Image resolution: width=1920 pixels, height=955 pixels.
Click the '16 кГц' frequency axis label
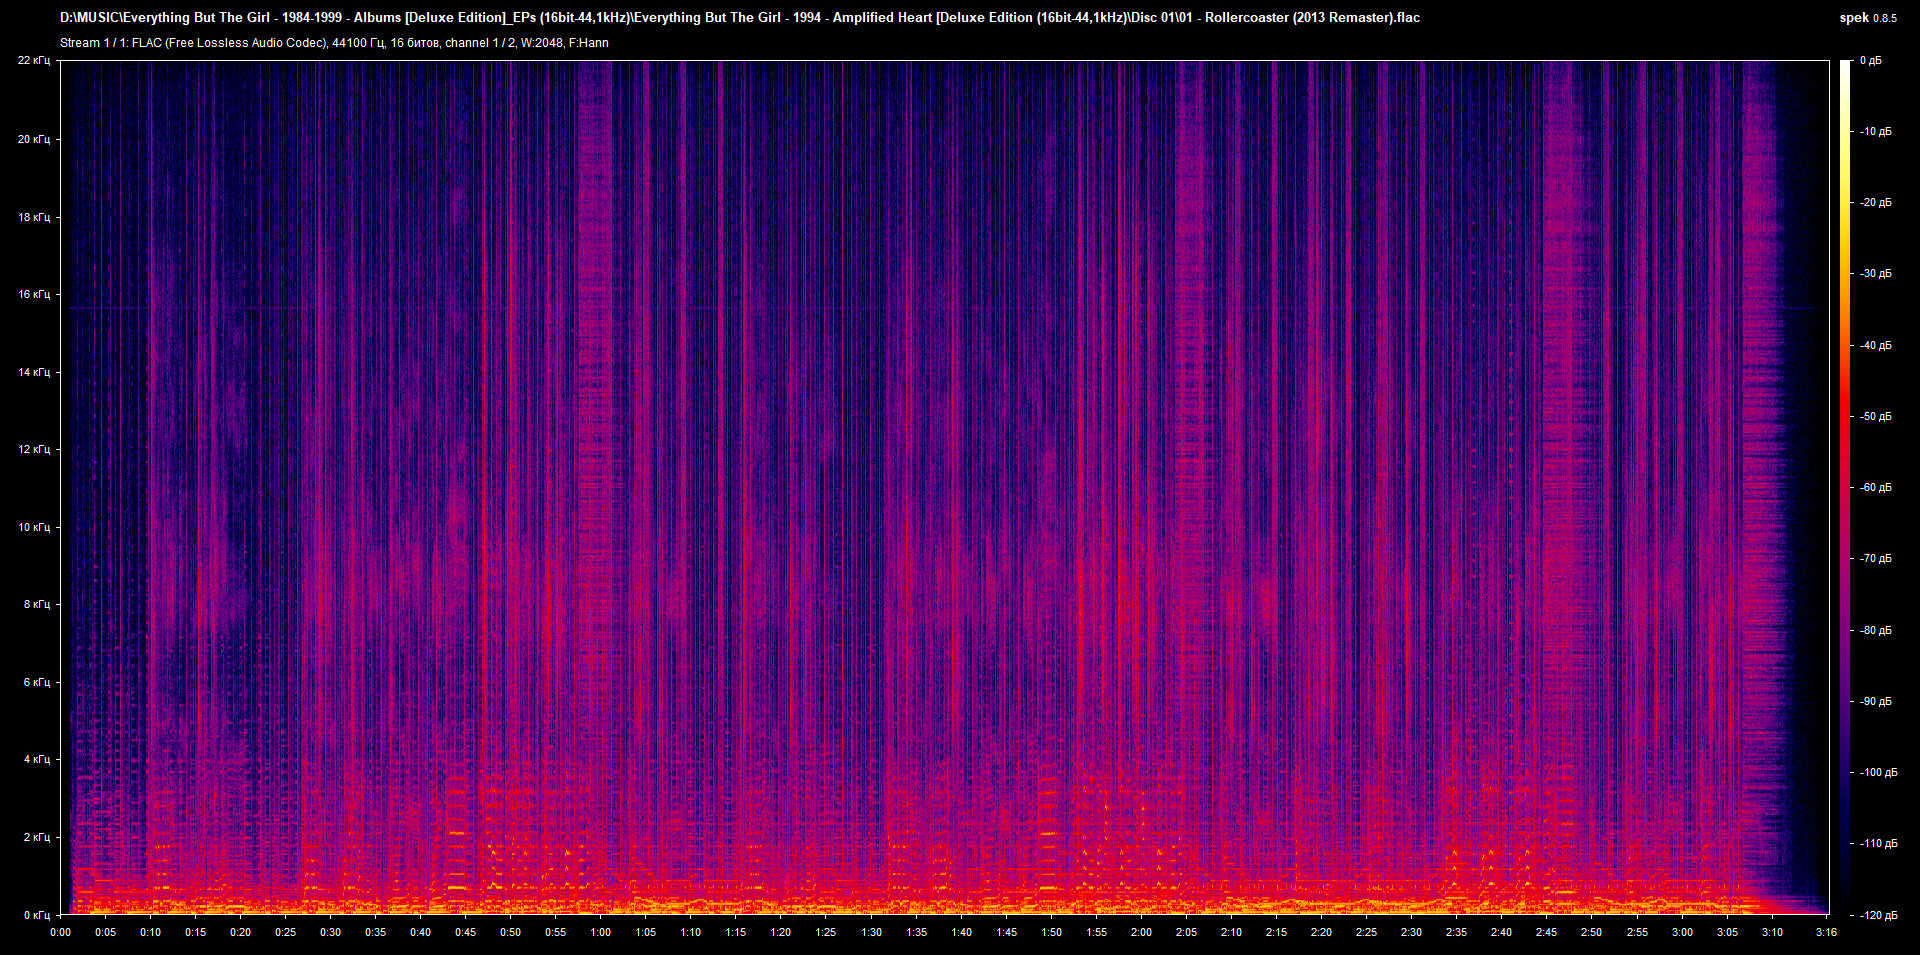click(x=34, y=294)
